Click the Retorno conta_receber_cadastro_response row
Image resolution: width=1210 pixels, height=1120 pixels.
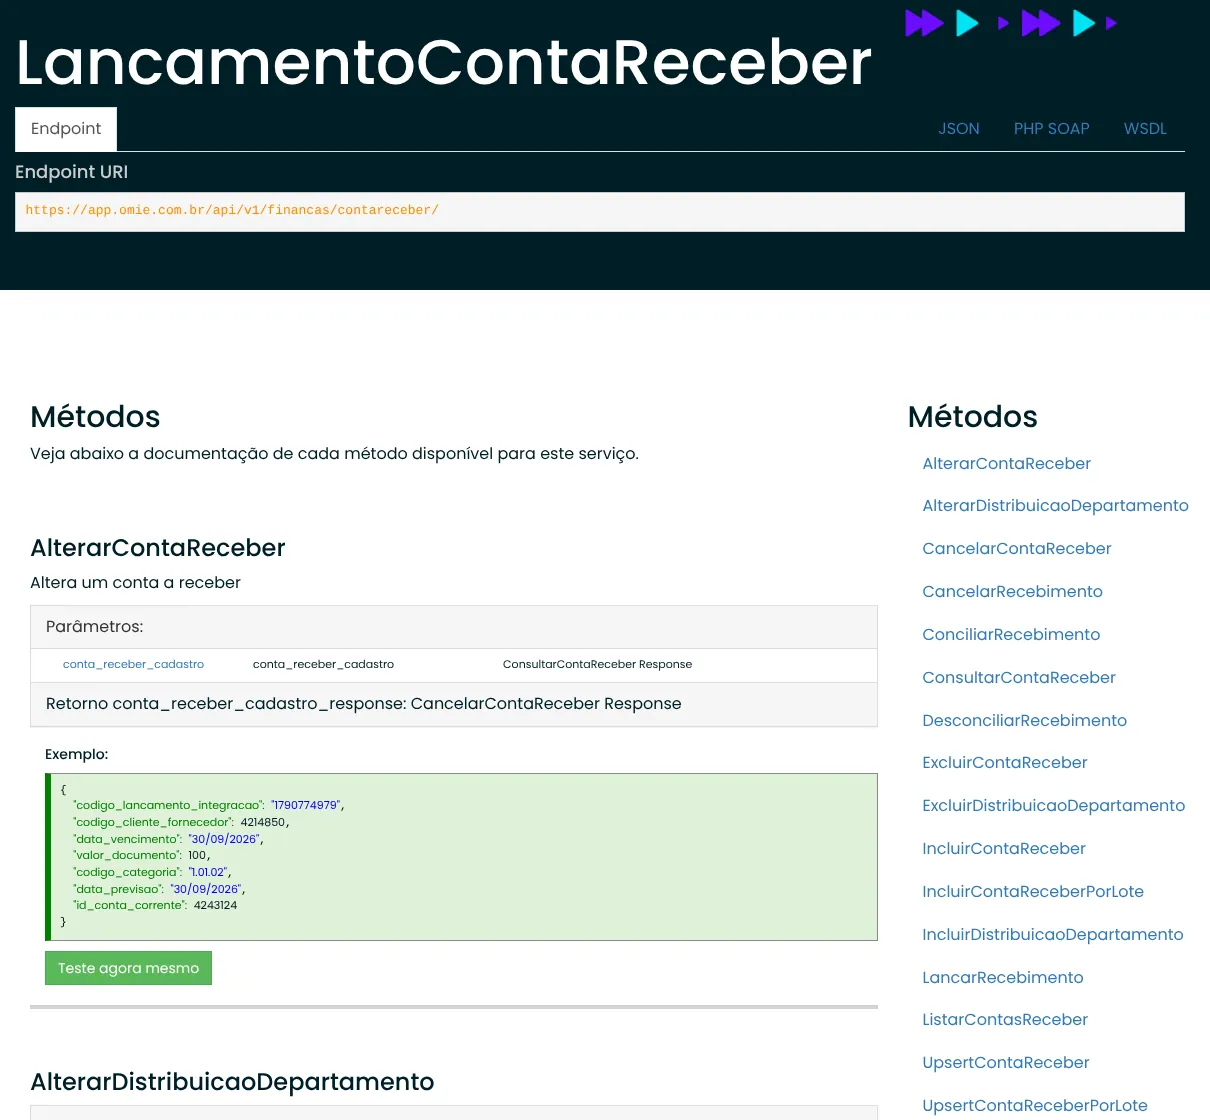(x=454, y=704)
